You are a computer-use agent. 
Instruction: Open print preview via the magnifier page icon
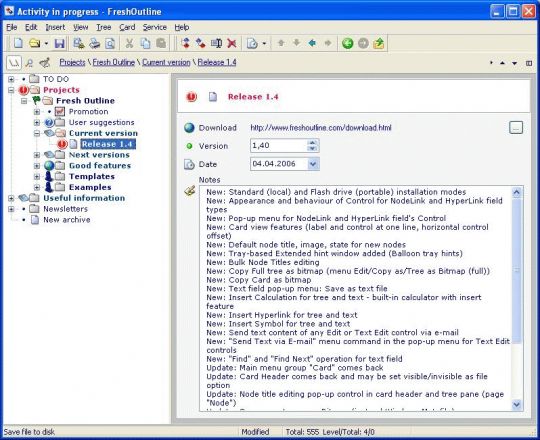coord(110,43)
